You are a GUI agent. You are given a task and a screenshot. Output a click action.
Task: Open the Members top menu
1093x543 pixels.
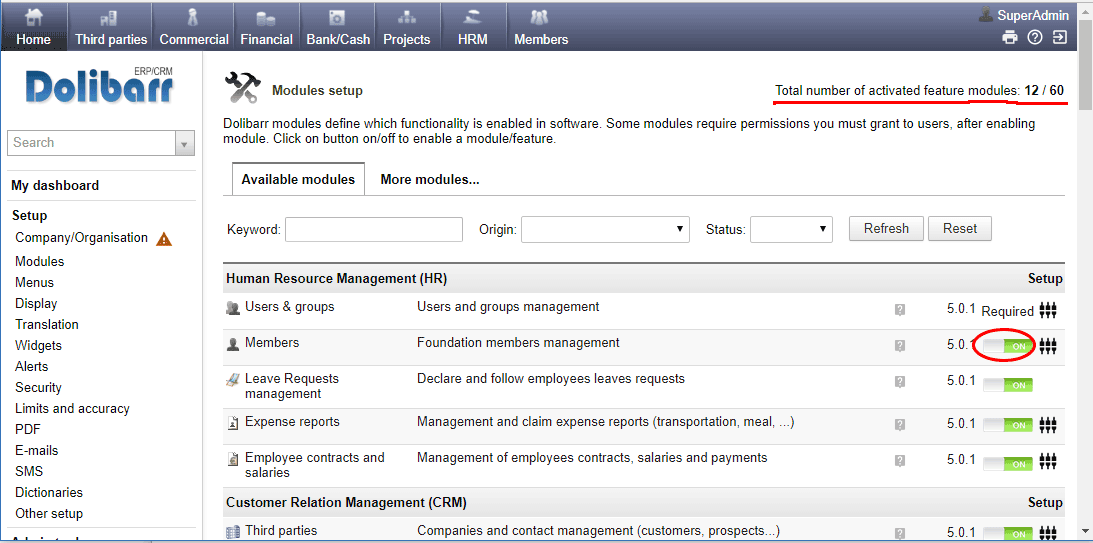point(541,26)
